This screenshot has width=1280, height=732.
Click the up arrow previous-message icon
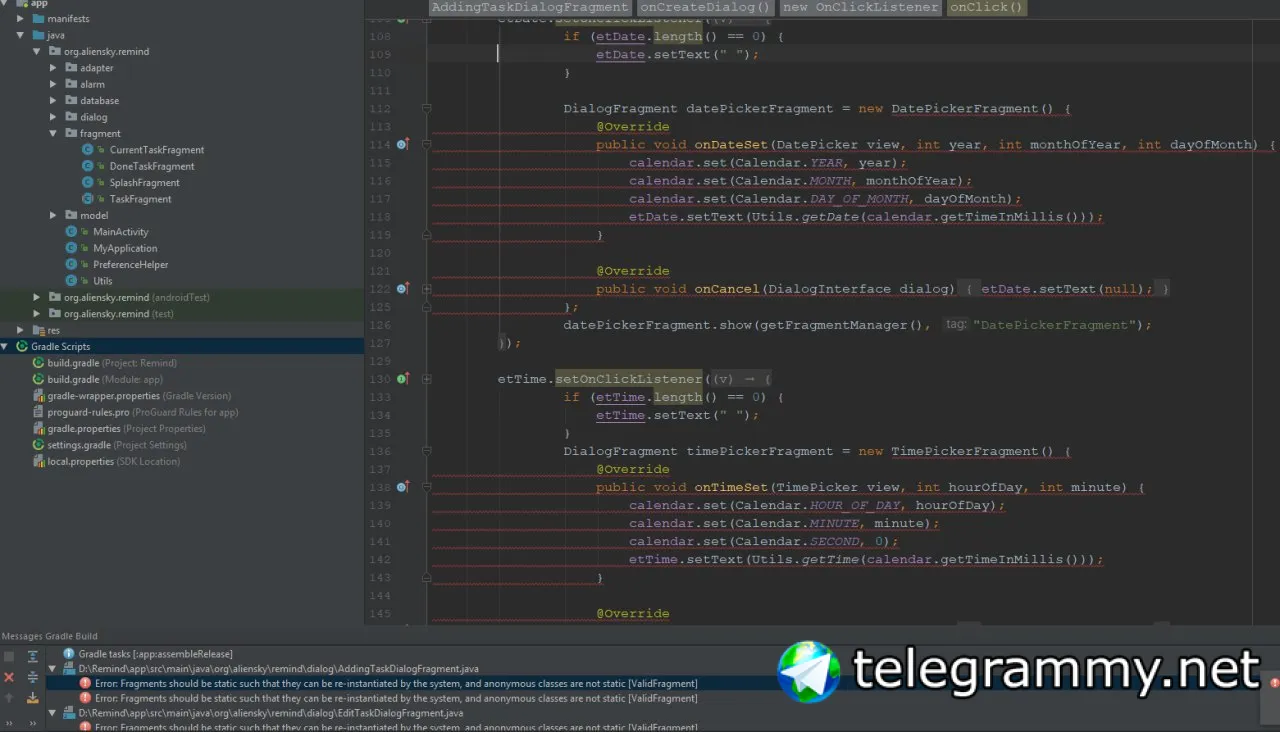(x=9, y=698)
